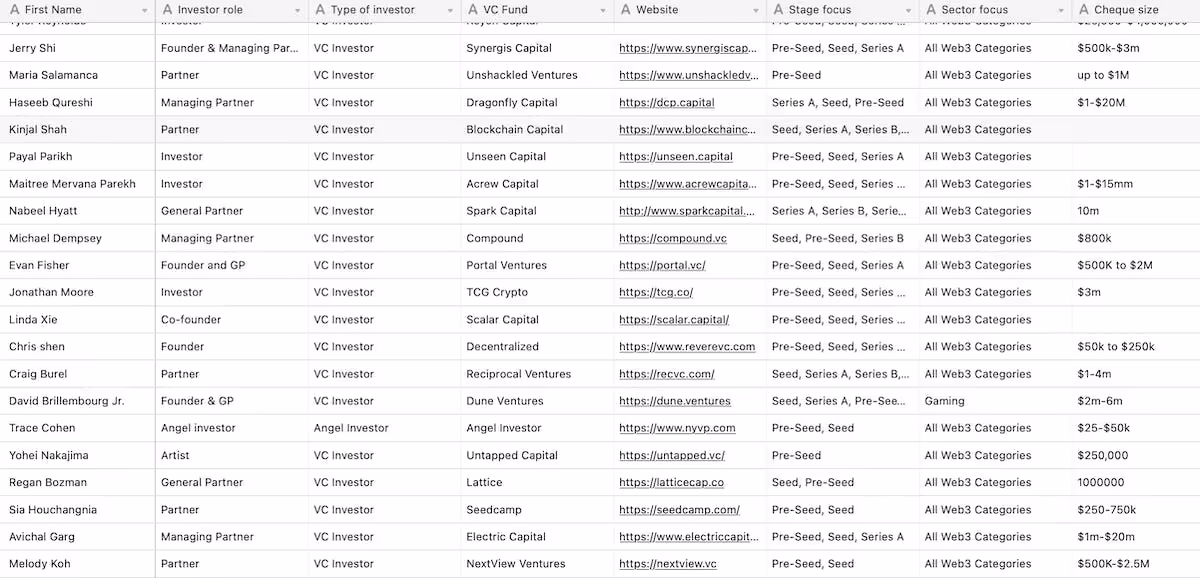
Task: Select the Melody Koh name cell
Action: (x=78, y=564)
